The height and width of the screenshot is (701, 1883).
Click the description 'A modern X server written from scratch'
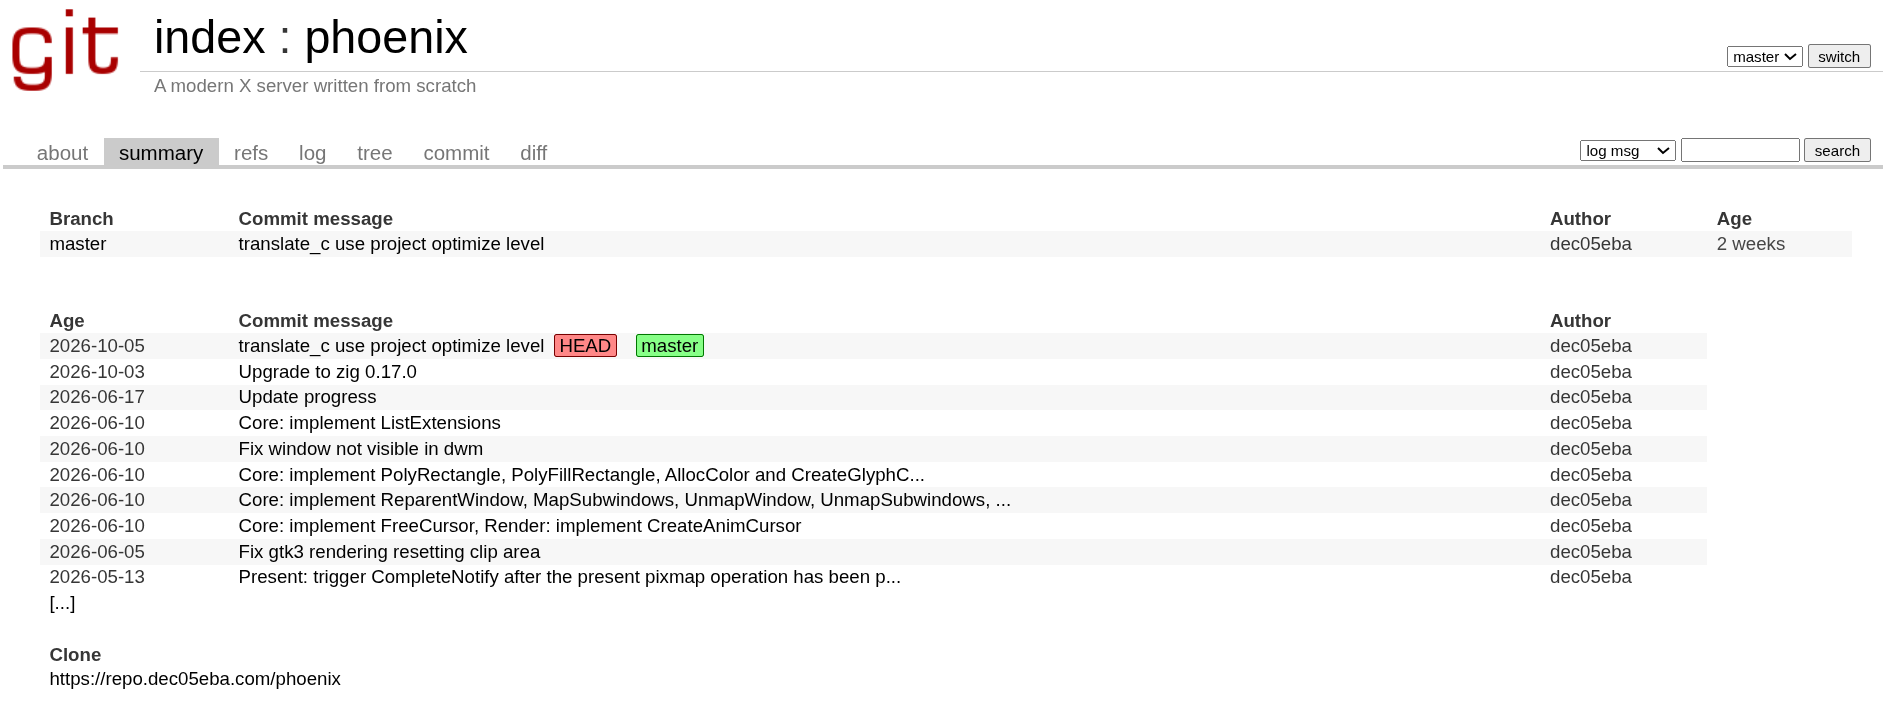point(315,86)
